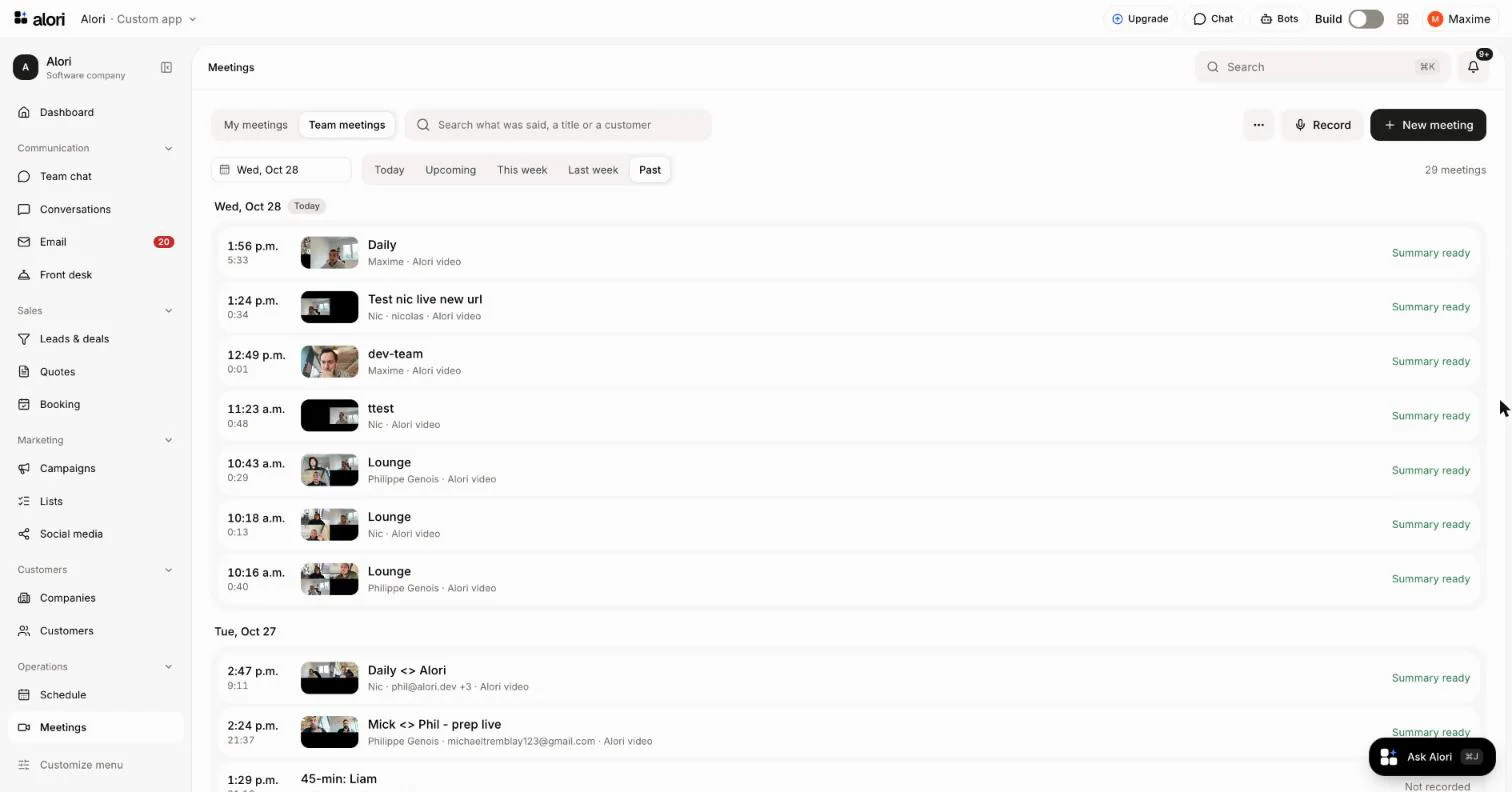Open Booking calendar icon
Screen dimensions: 1512x792
click(24, 405)
